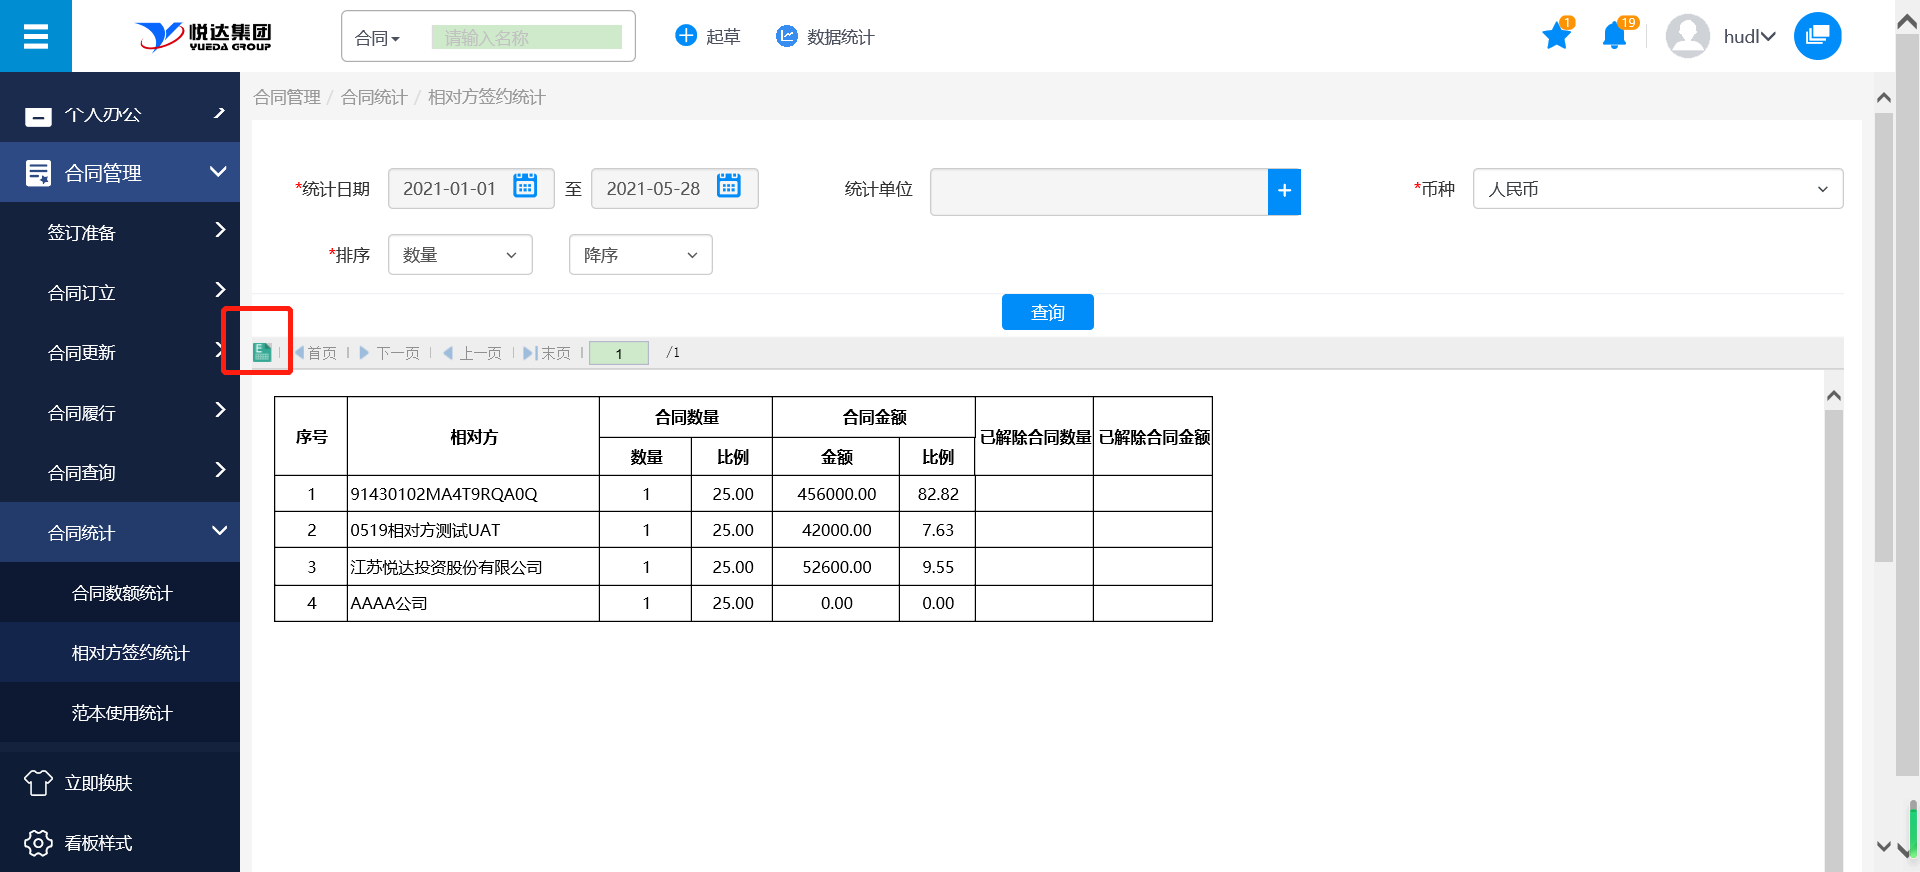Select 范本使用统计 in the sidebar
This screenshot has width=1920, height=872.
pyautogui.click(x=122, y=713)
